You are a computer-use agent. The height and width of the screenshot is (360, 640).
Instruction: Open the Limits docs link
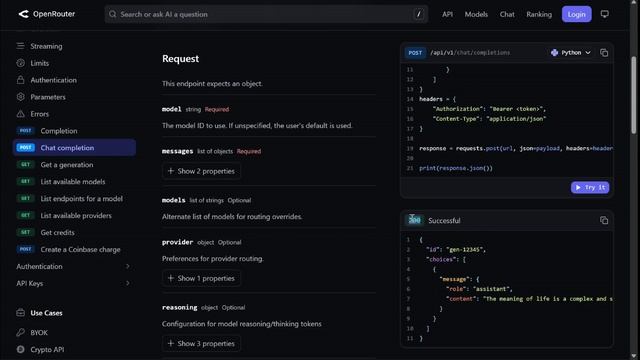click(40, 63)
